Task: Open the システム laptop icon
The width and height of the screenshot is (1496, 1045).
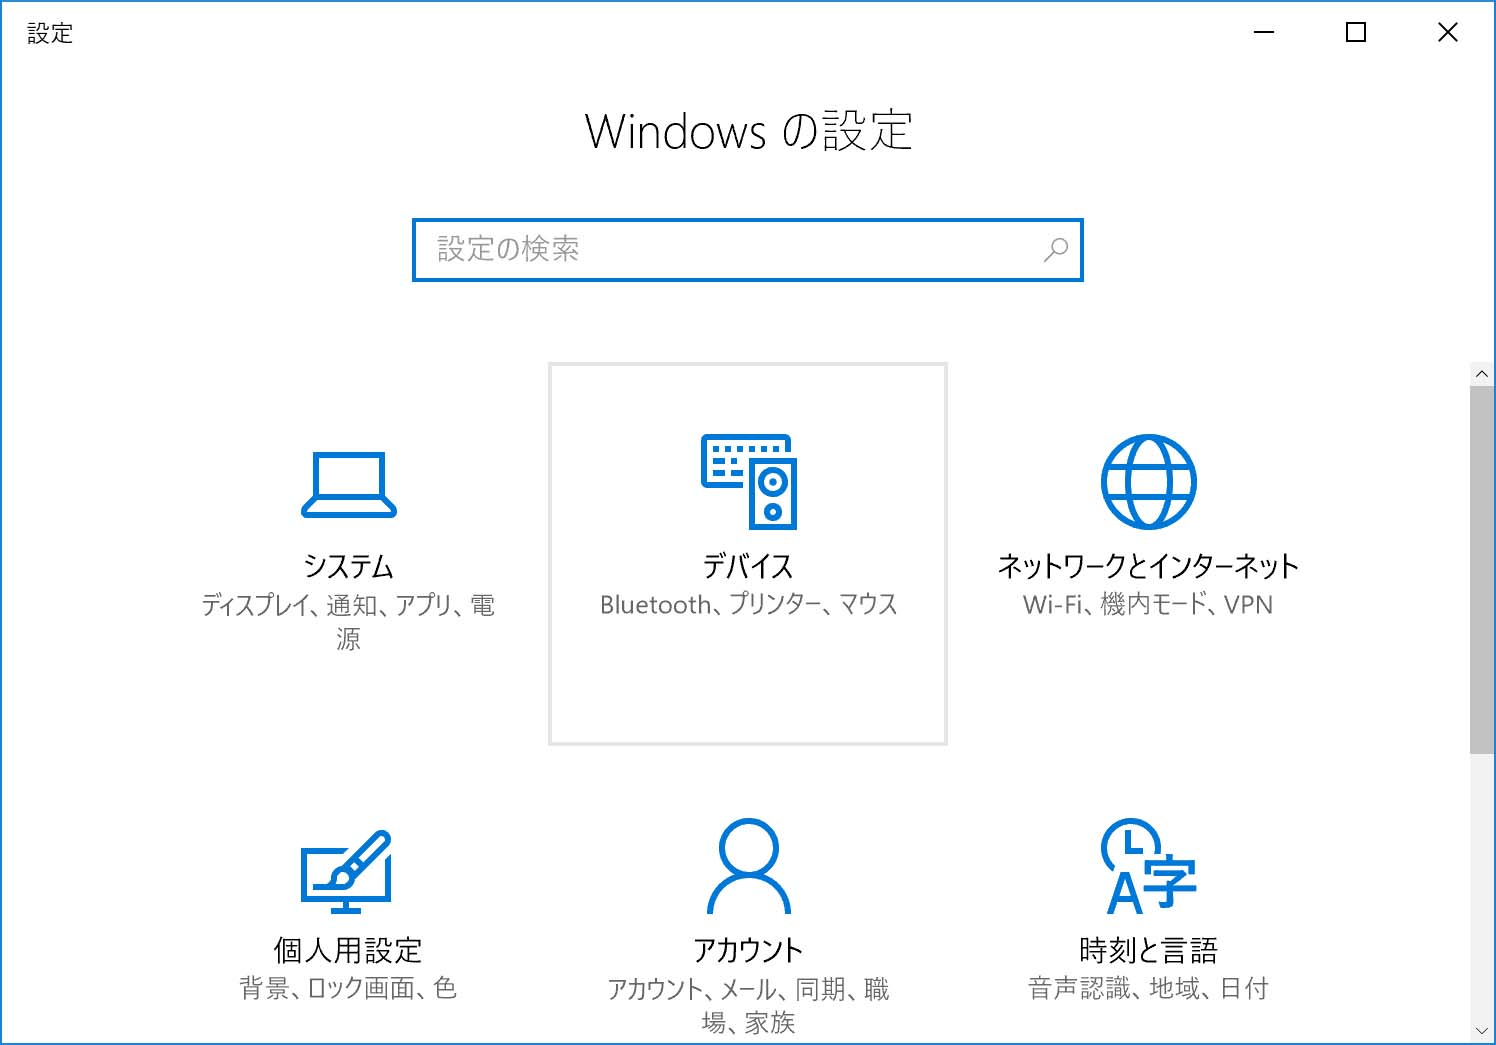Action: point(348,485)
